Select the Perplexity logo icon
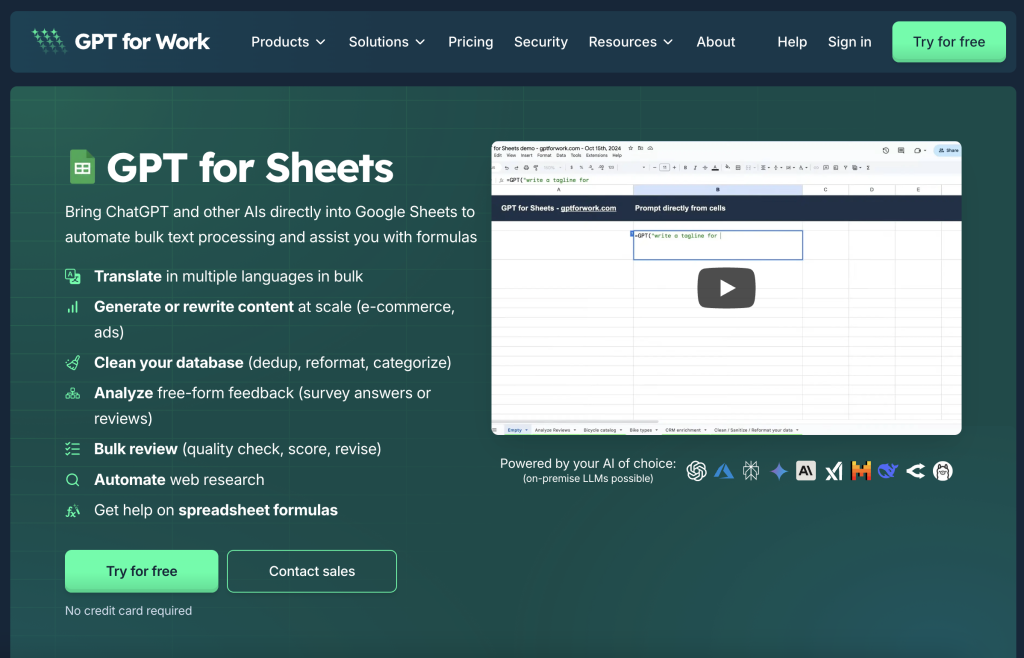 pos(751,471)
